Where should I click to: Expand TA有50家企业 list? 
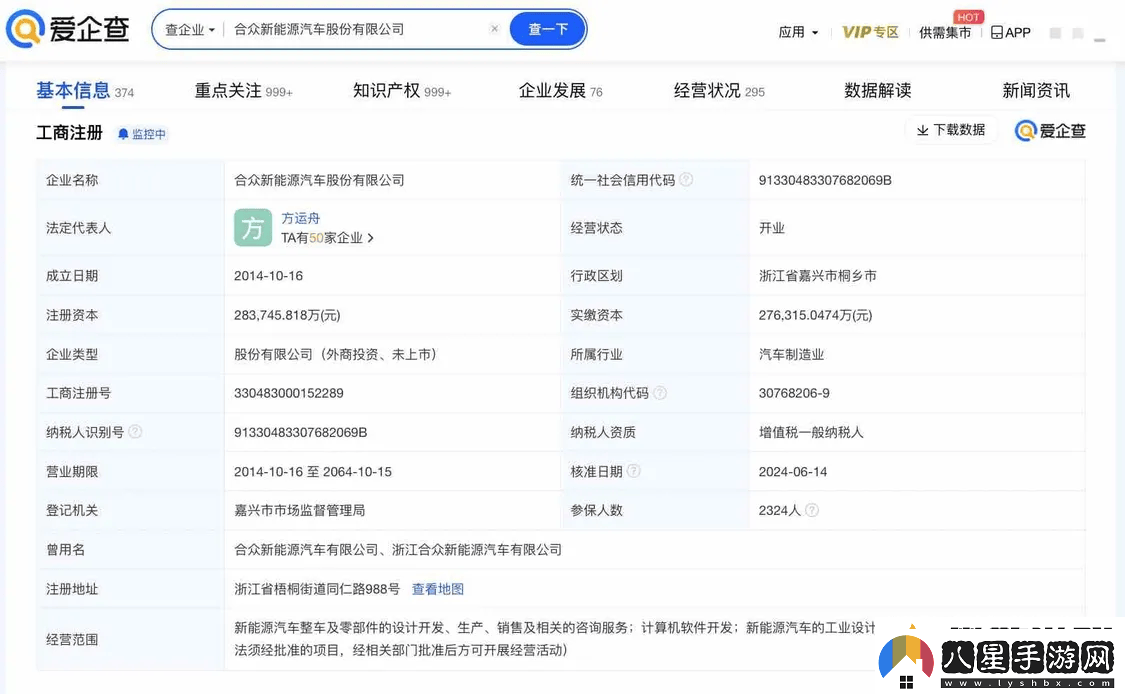point(324,238)
